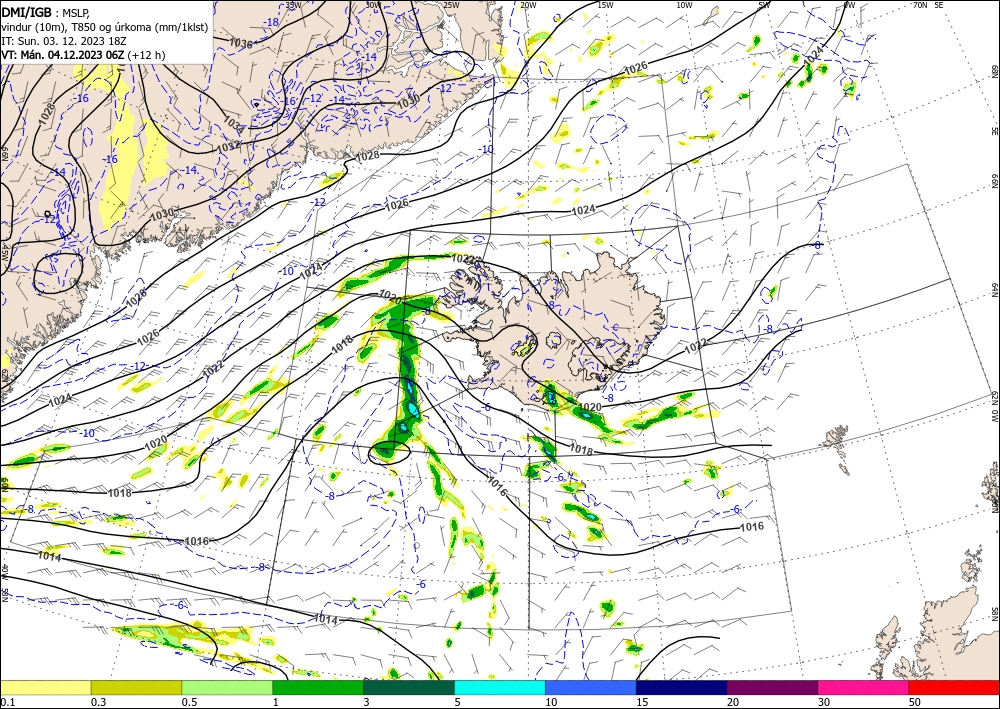Choose the purple 20–30 legend swatch

(x=772, y=687)
